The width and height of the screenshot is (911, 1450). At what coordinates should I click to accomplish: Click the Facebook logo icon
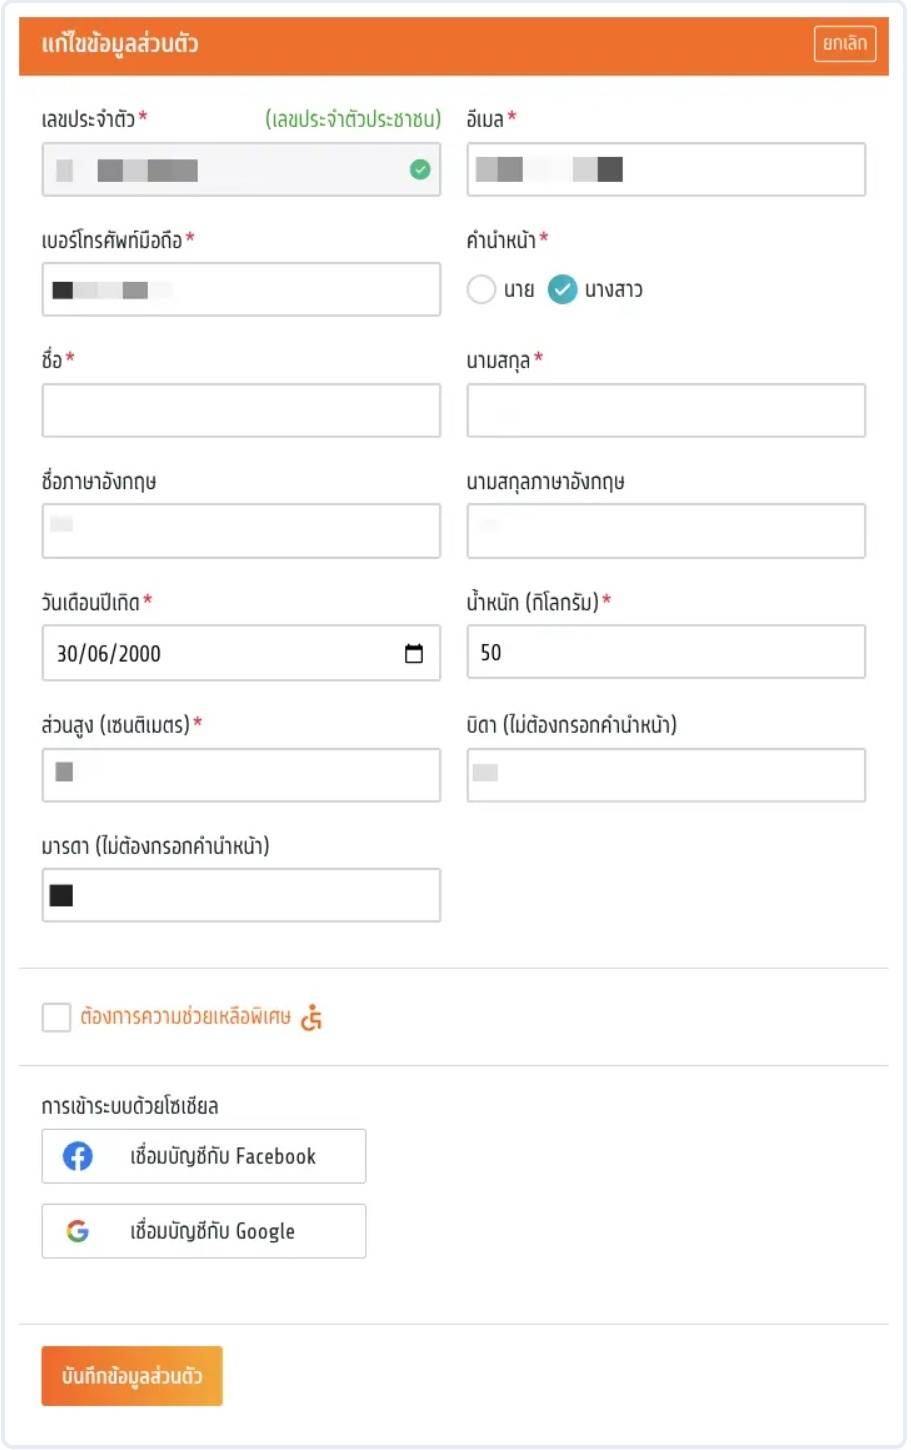[x=78, y=1156]
